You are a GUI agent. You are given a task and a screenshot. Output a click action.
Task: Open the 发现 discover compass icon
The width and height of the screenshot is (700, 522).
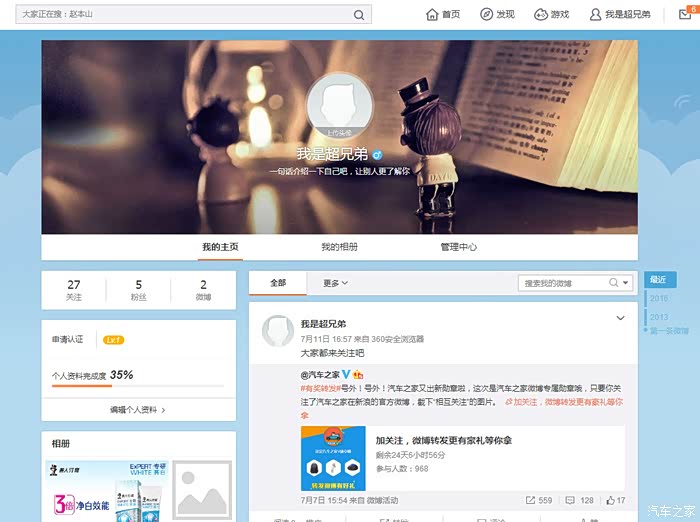[487, 14]
